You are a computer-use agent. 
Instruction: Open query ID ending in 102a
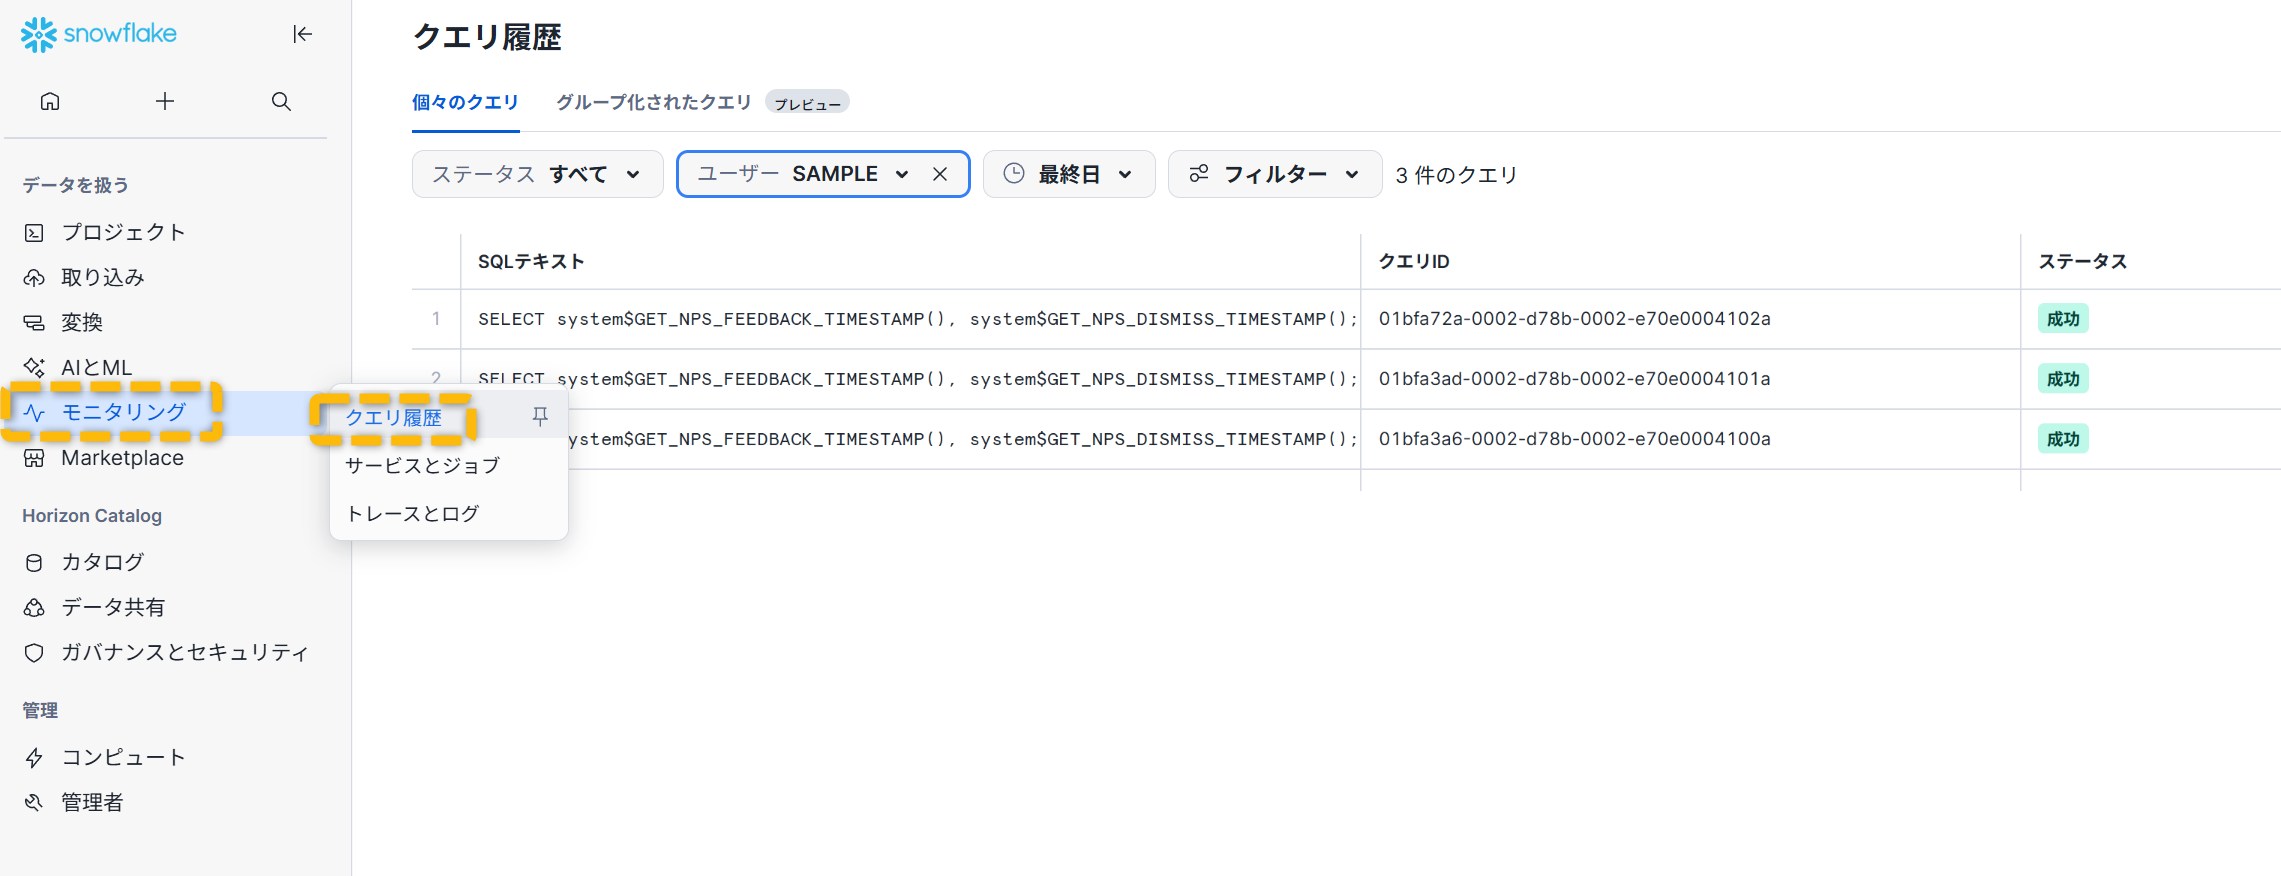pos(1574,319)
